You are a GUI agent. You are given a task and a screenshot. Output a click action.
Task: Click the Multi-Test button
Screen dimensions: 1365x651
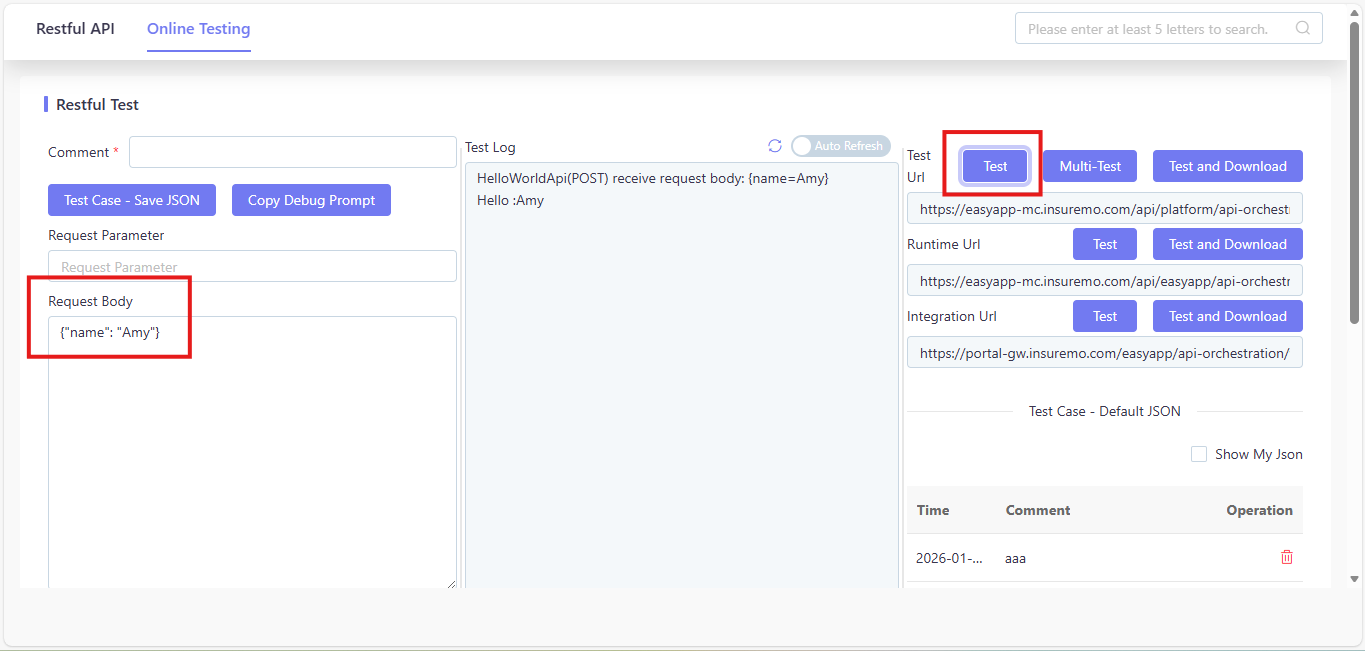click(1090, 166)
